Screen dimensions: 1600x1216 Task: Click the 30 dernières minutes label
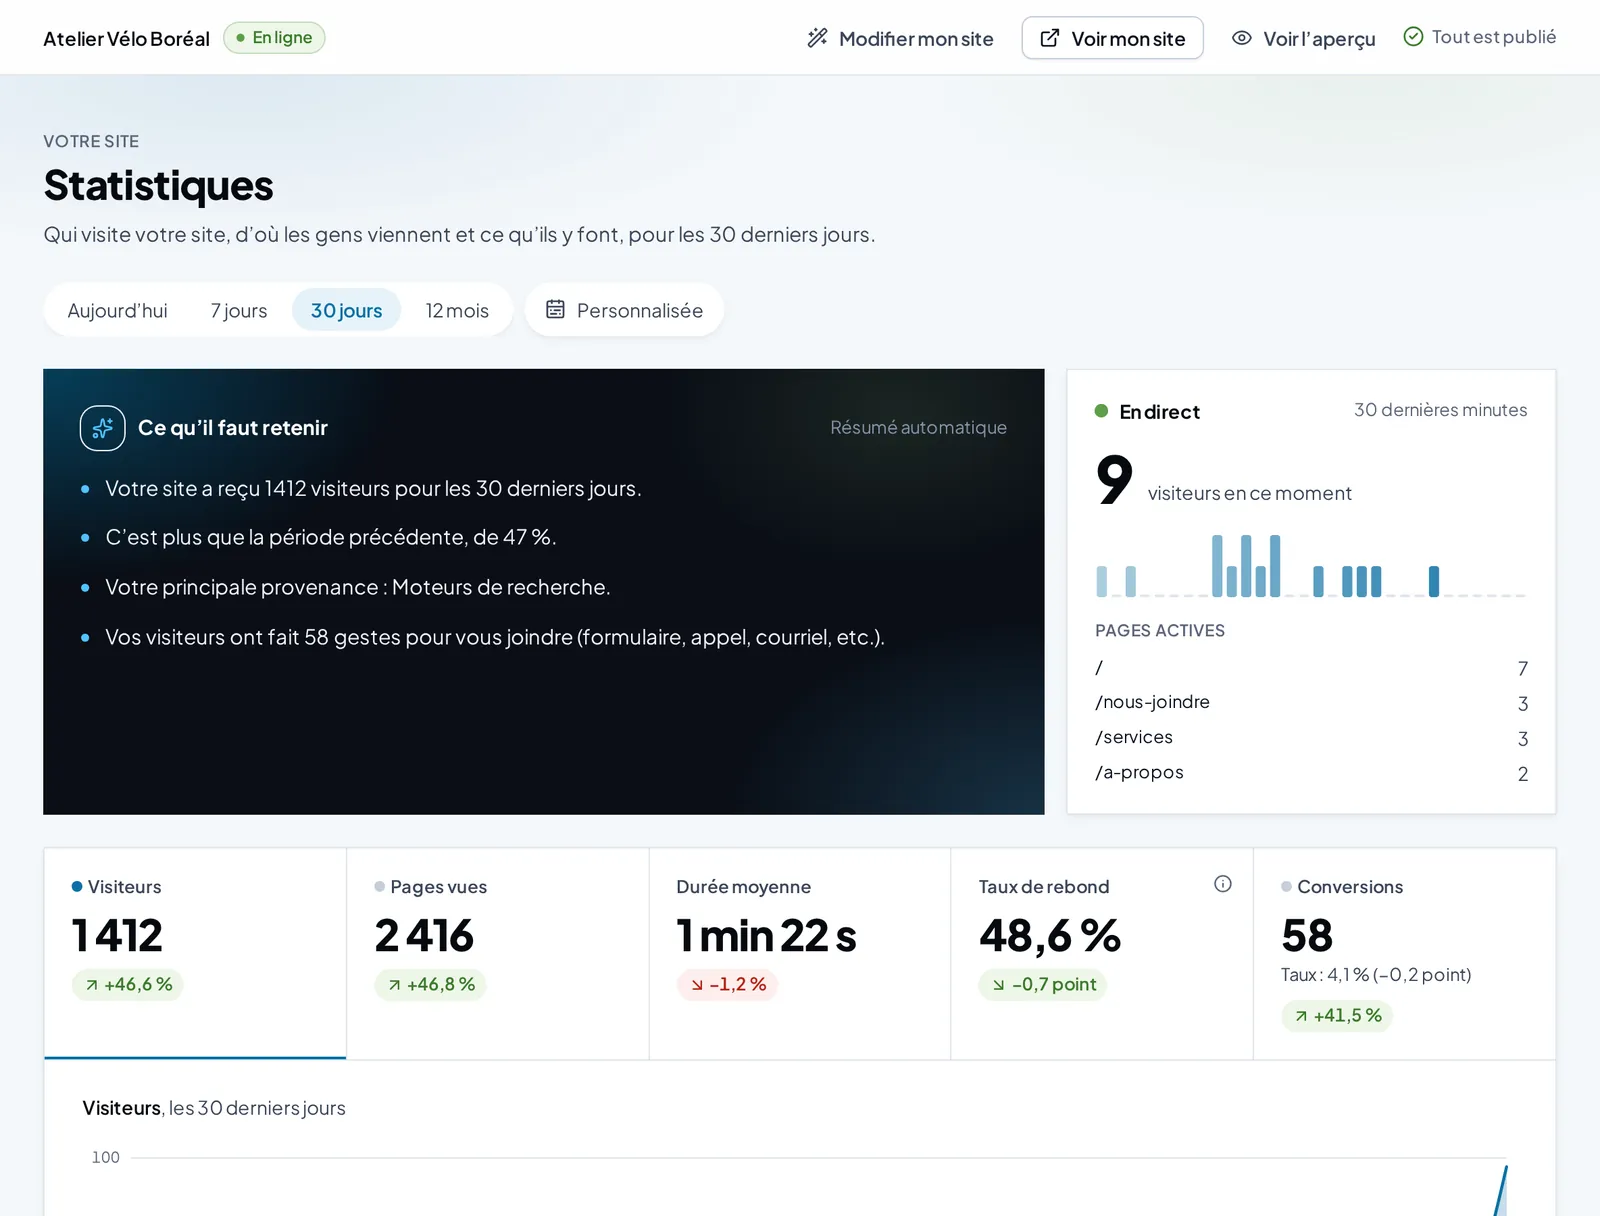[x=1440, y=410]
